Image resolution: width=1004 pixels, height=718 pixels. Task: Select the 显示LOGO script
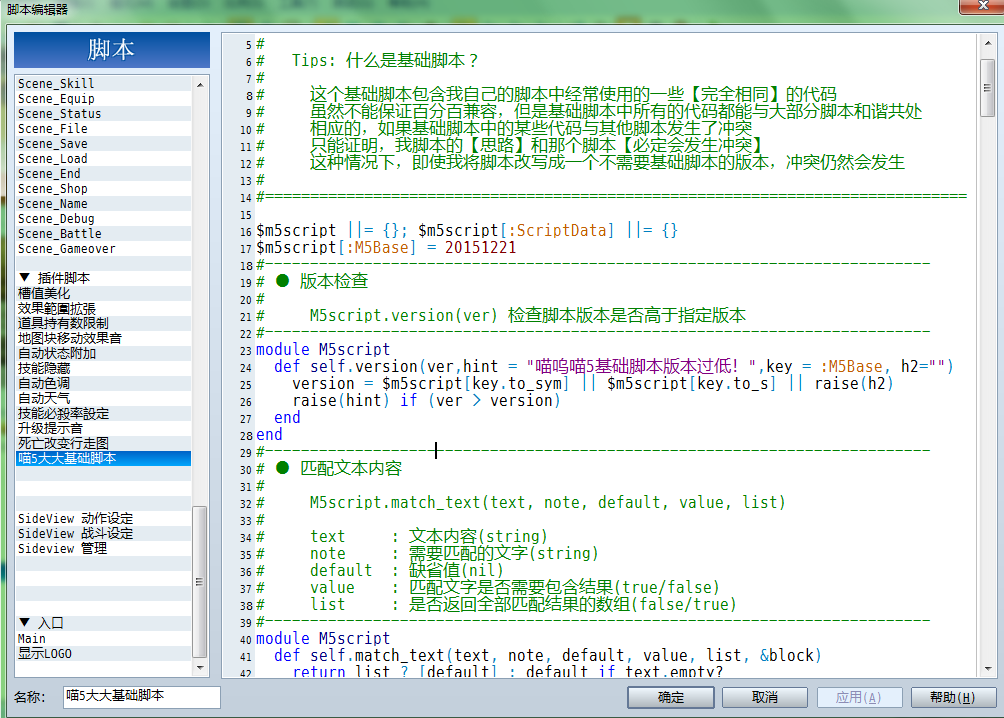click(x=103, y=654)
